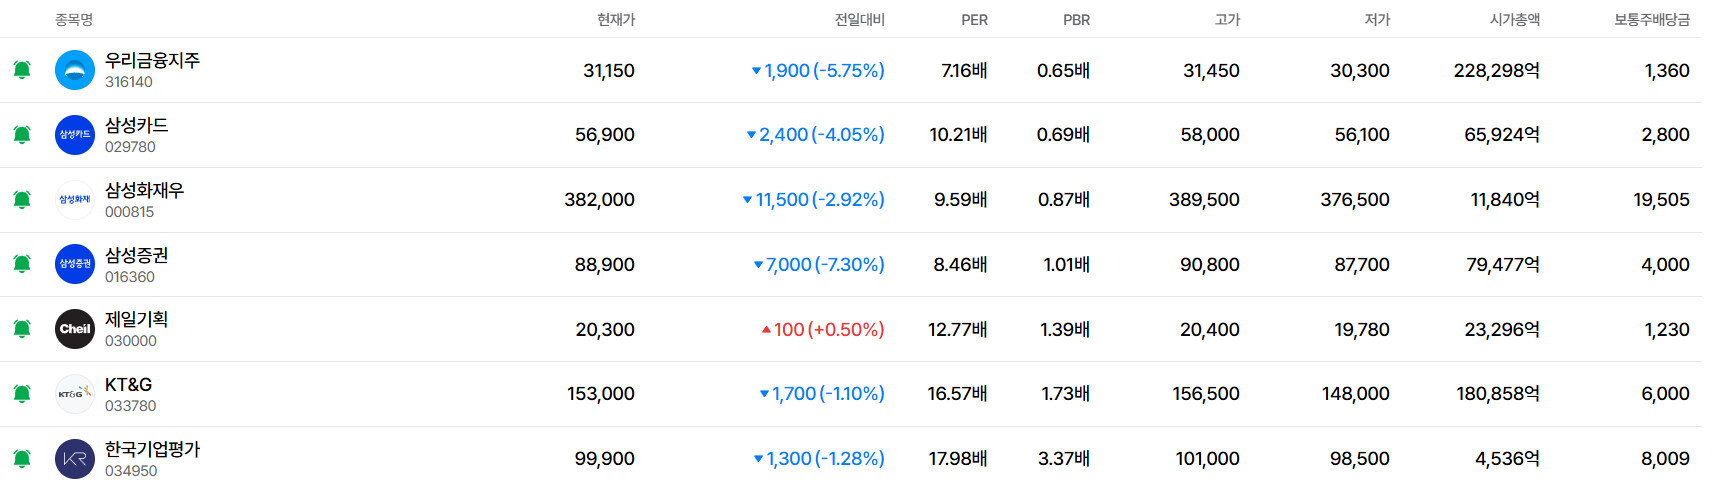Image resolution: width=1716 pixels, height=491 pixels.
Task: Toggle the alert bell for 삼성카드
Action: click(22, 135)
